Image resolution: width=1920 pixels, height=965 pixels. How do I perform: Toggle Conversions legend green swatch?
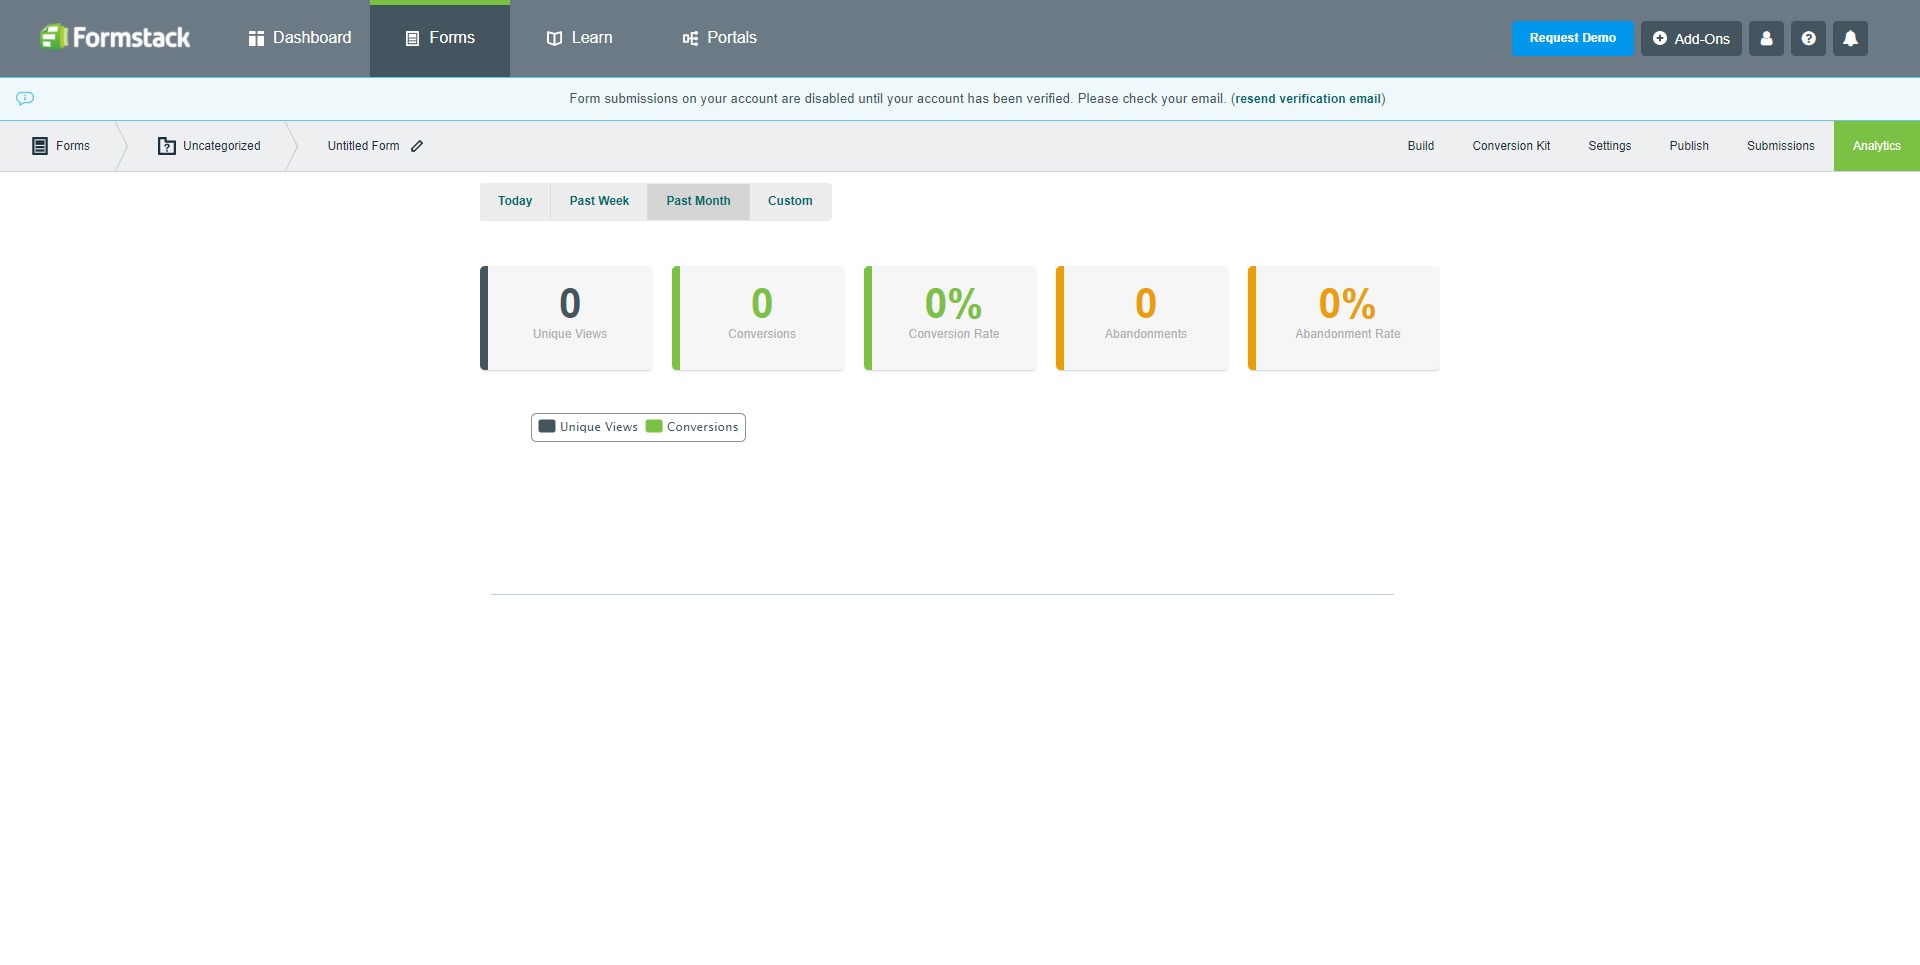coord(654,426)
